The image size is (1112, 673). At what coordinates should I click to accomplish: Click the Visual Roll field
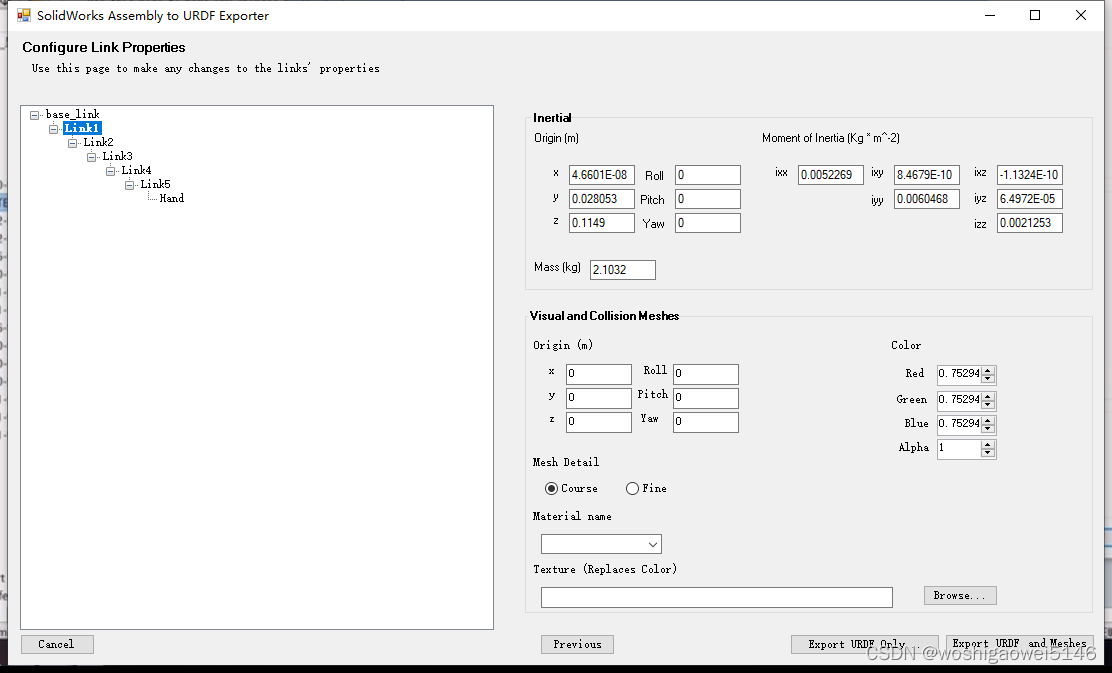tap(706, 374)
